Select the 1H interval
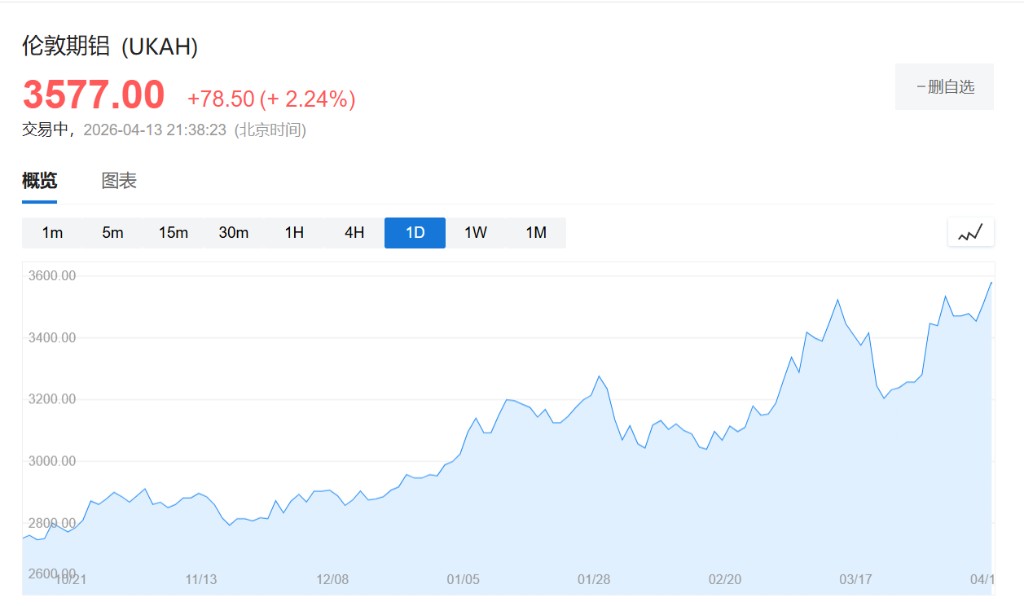The width and height of the screenshot is (1024, 606). (294, 233)
